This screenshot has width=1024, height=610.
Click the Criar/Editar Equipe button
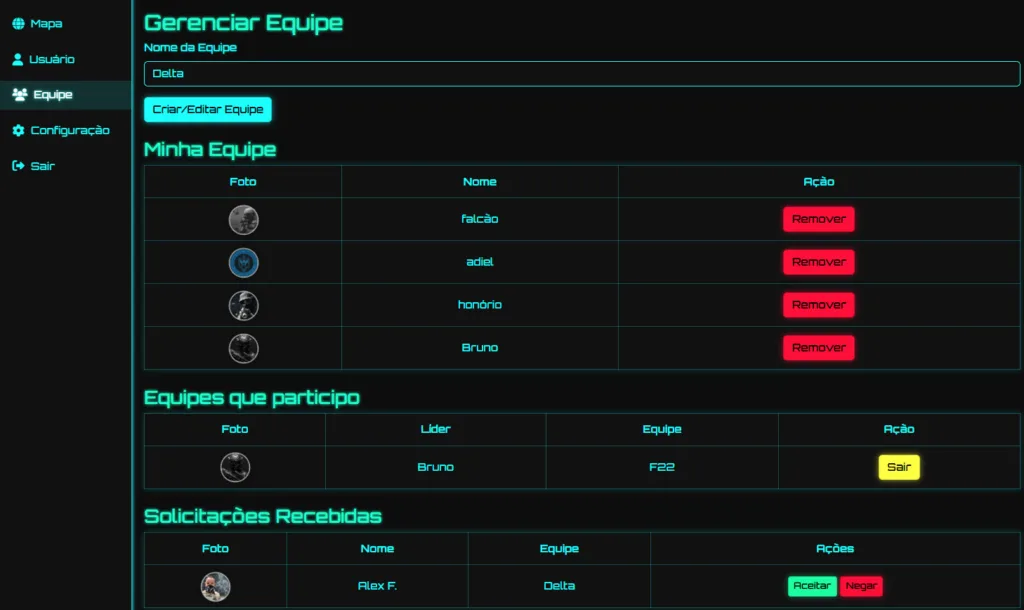207,110
